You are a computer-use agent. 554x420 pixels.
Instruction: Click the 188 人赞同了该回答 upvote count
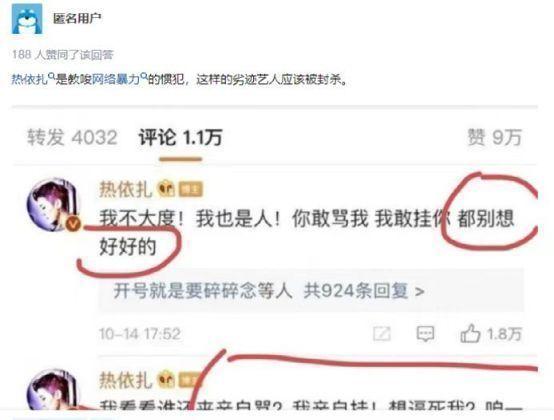(63, 54)
